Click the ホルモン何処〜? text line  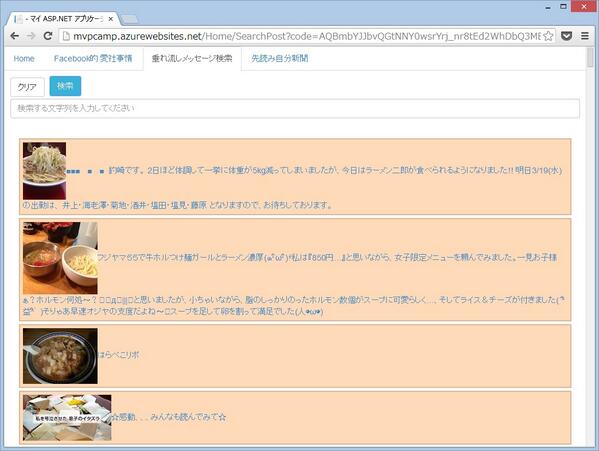293,300
